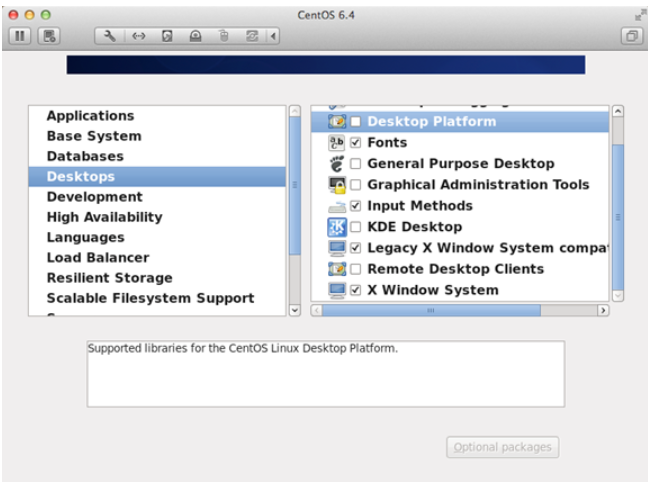Click the Input Methods keyboard icon
Image resolution: width=648 pixels, height=482 pixels.
pyautogui.click(x=337, y=206)
